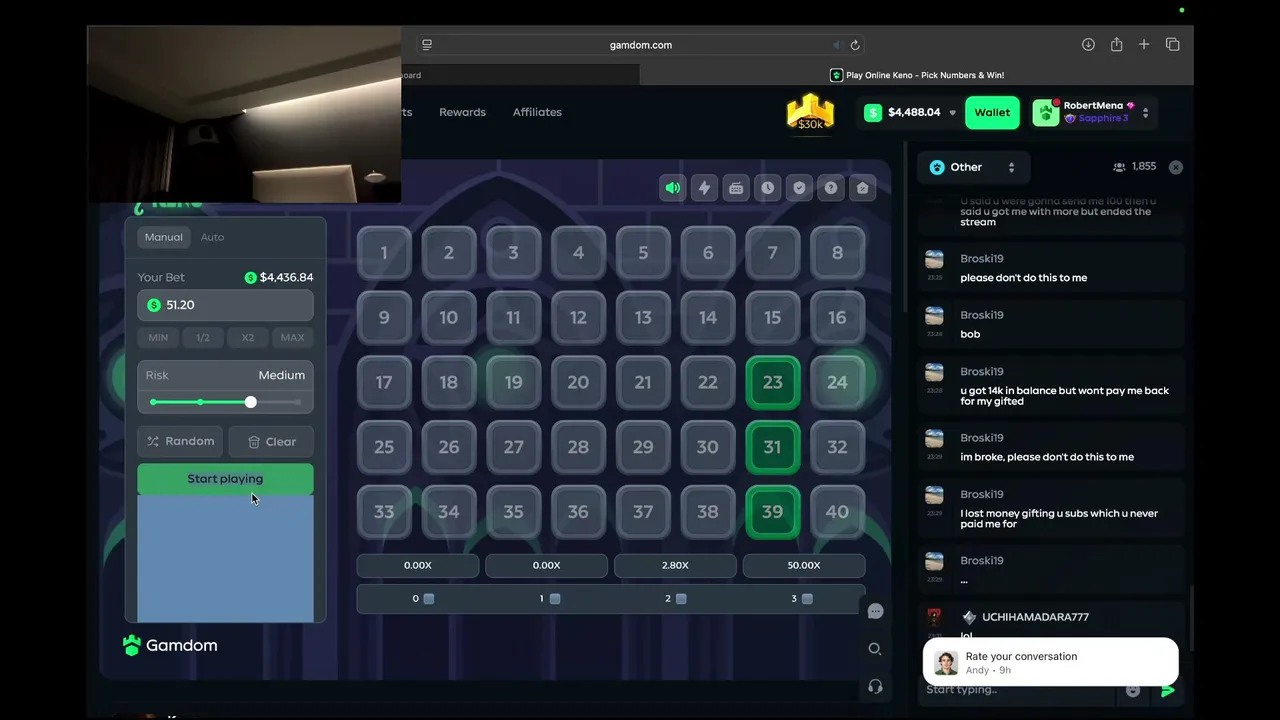Click the $4,436.84 Your Bet balance
Screen dimensions: 1280x720
tap(279, 277)
